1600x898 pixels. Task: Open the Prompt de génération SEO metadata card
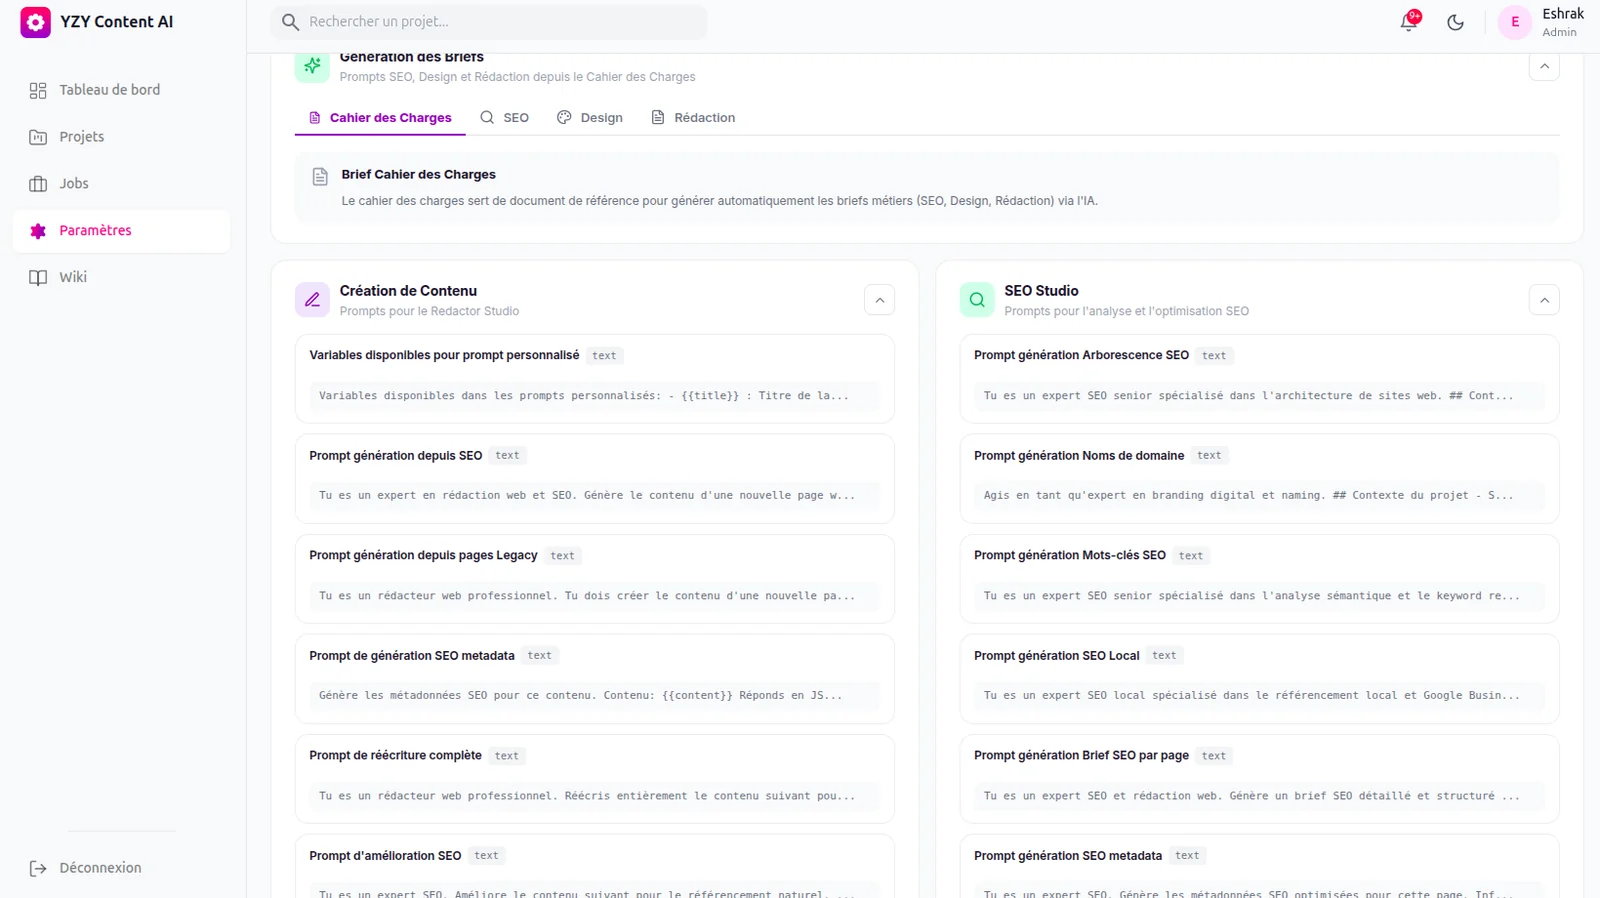coord(595,679)
